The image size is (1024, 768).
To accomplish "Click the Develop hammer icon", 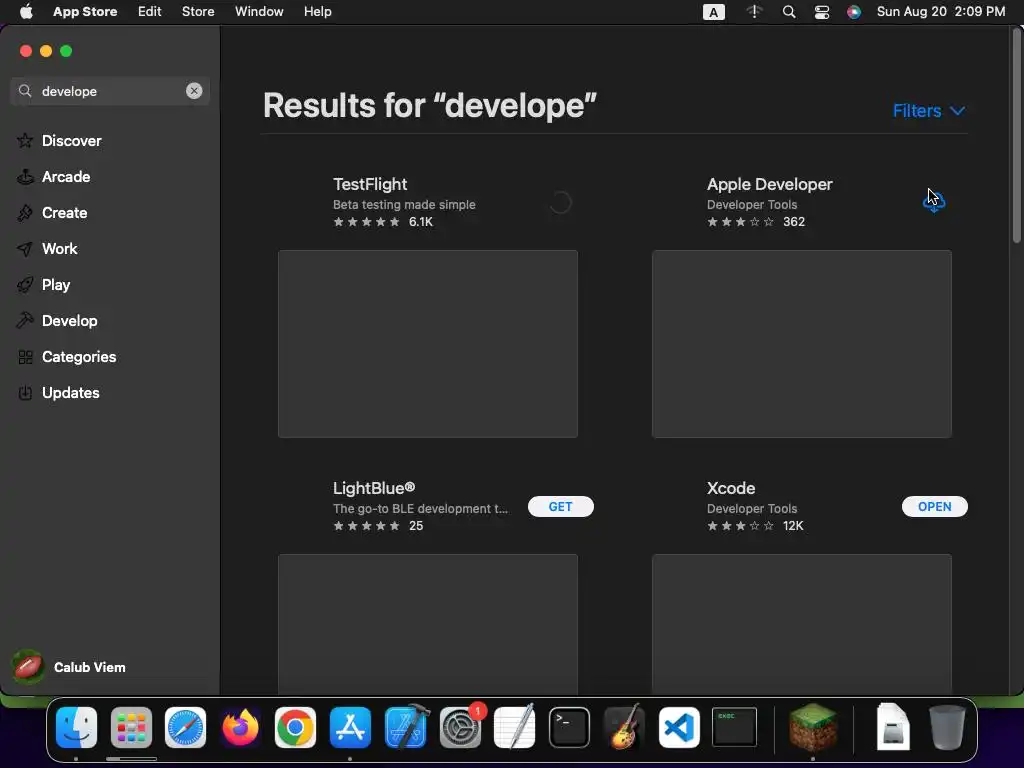I will tap(25, 320).
